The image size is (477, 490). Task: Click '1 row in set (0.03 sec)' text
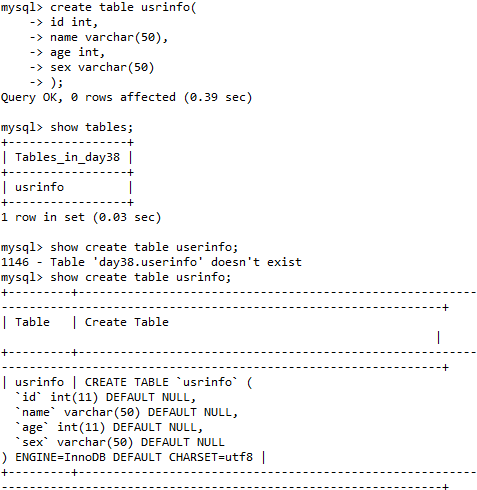pos(81,217)
